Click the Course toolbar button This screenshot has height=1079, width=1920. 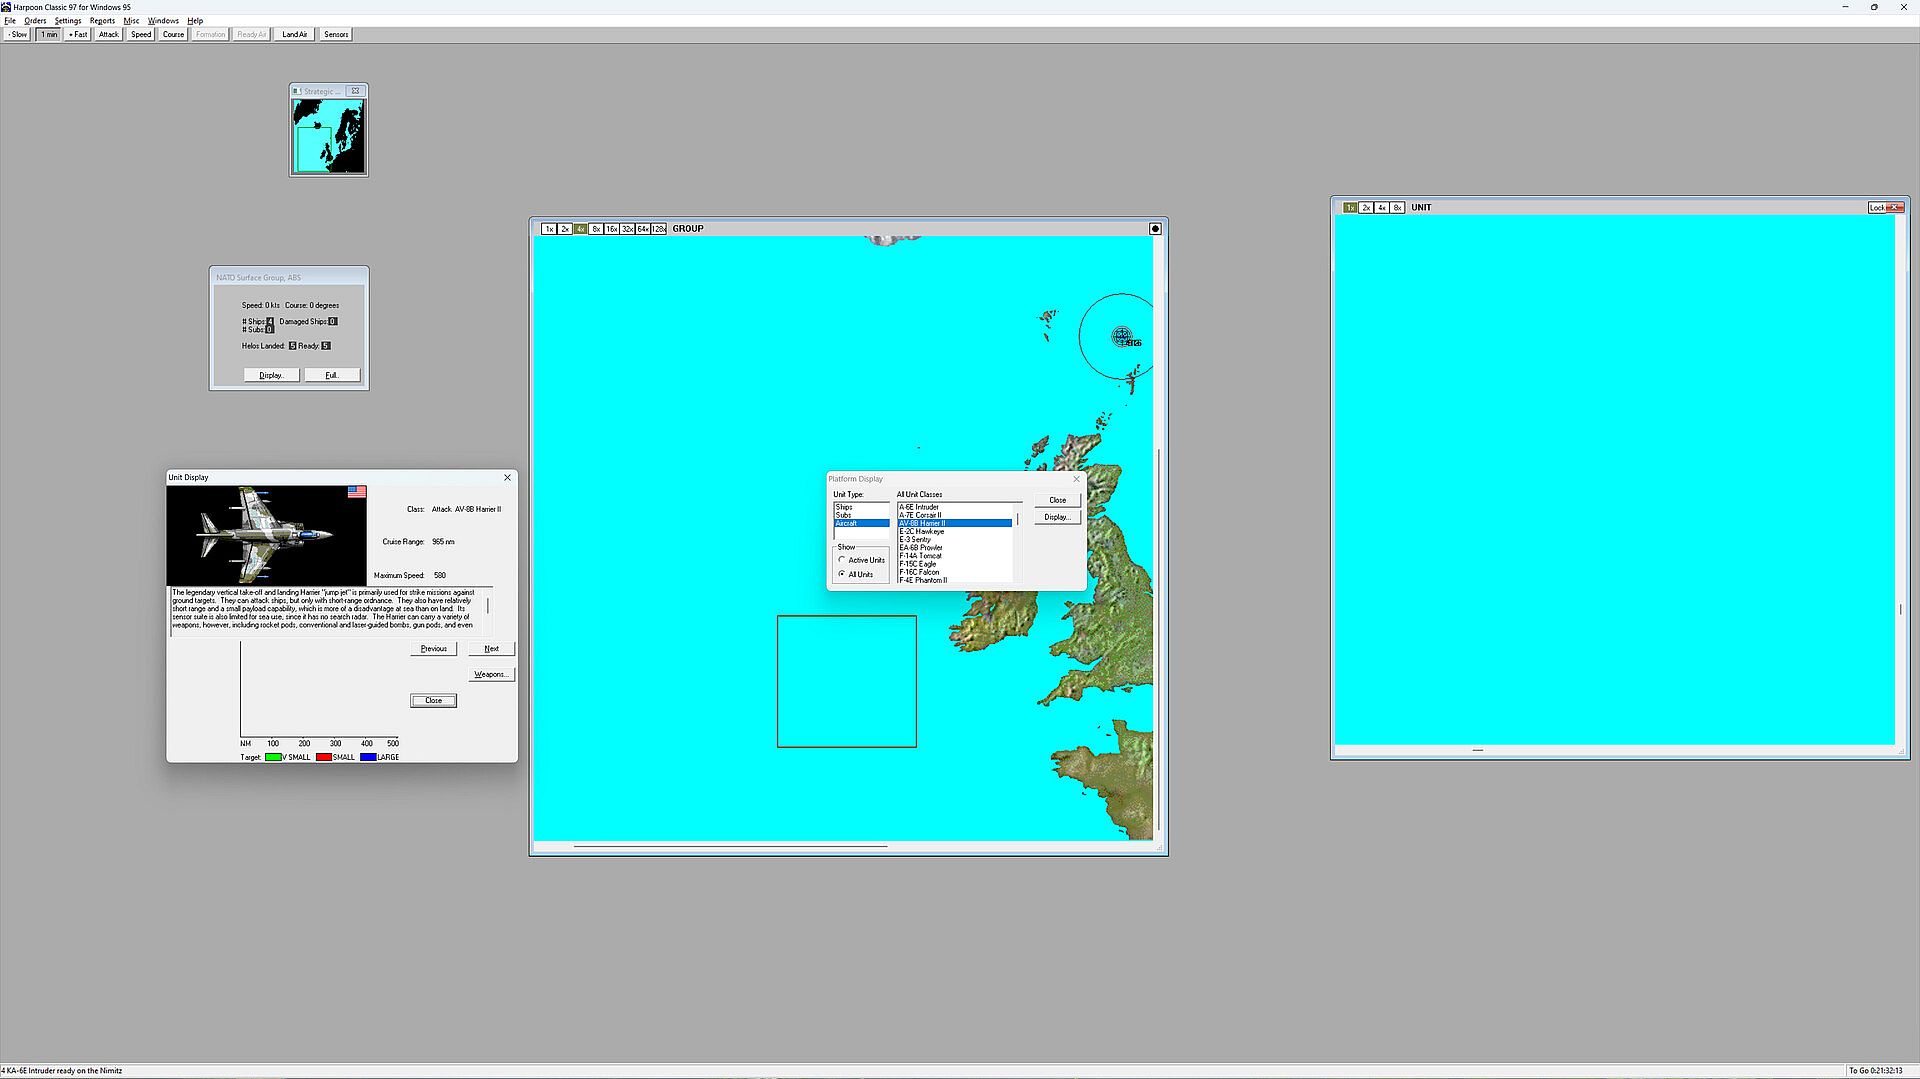[x=174, y=34]
